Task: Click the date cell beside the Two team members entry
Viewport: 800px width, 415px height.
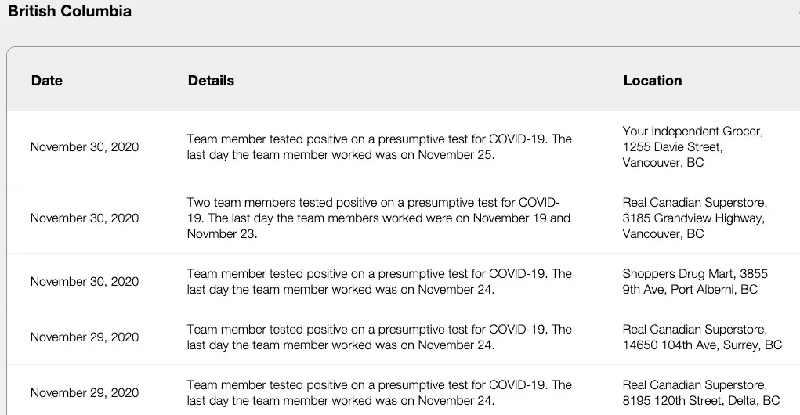Action: (84, 218)
